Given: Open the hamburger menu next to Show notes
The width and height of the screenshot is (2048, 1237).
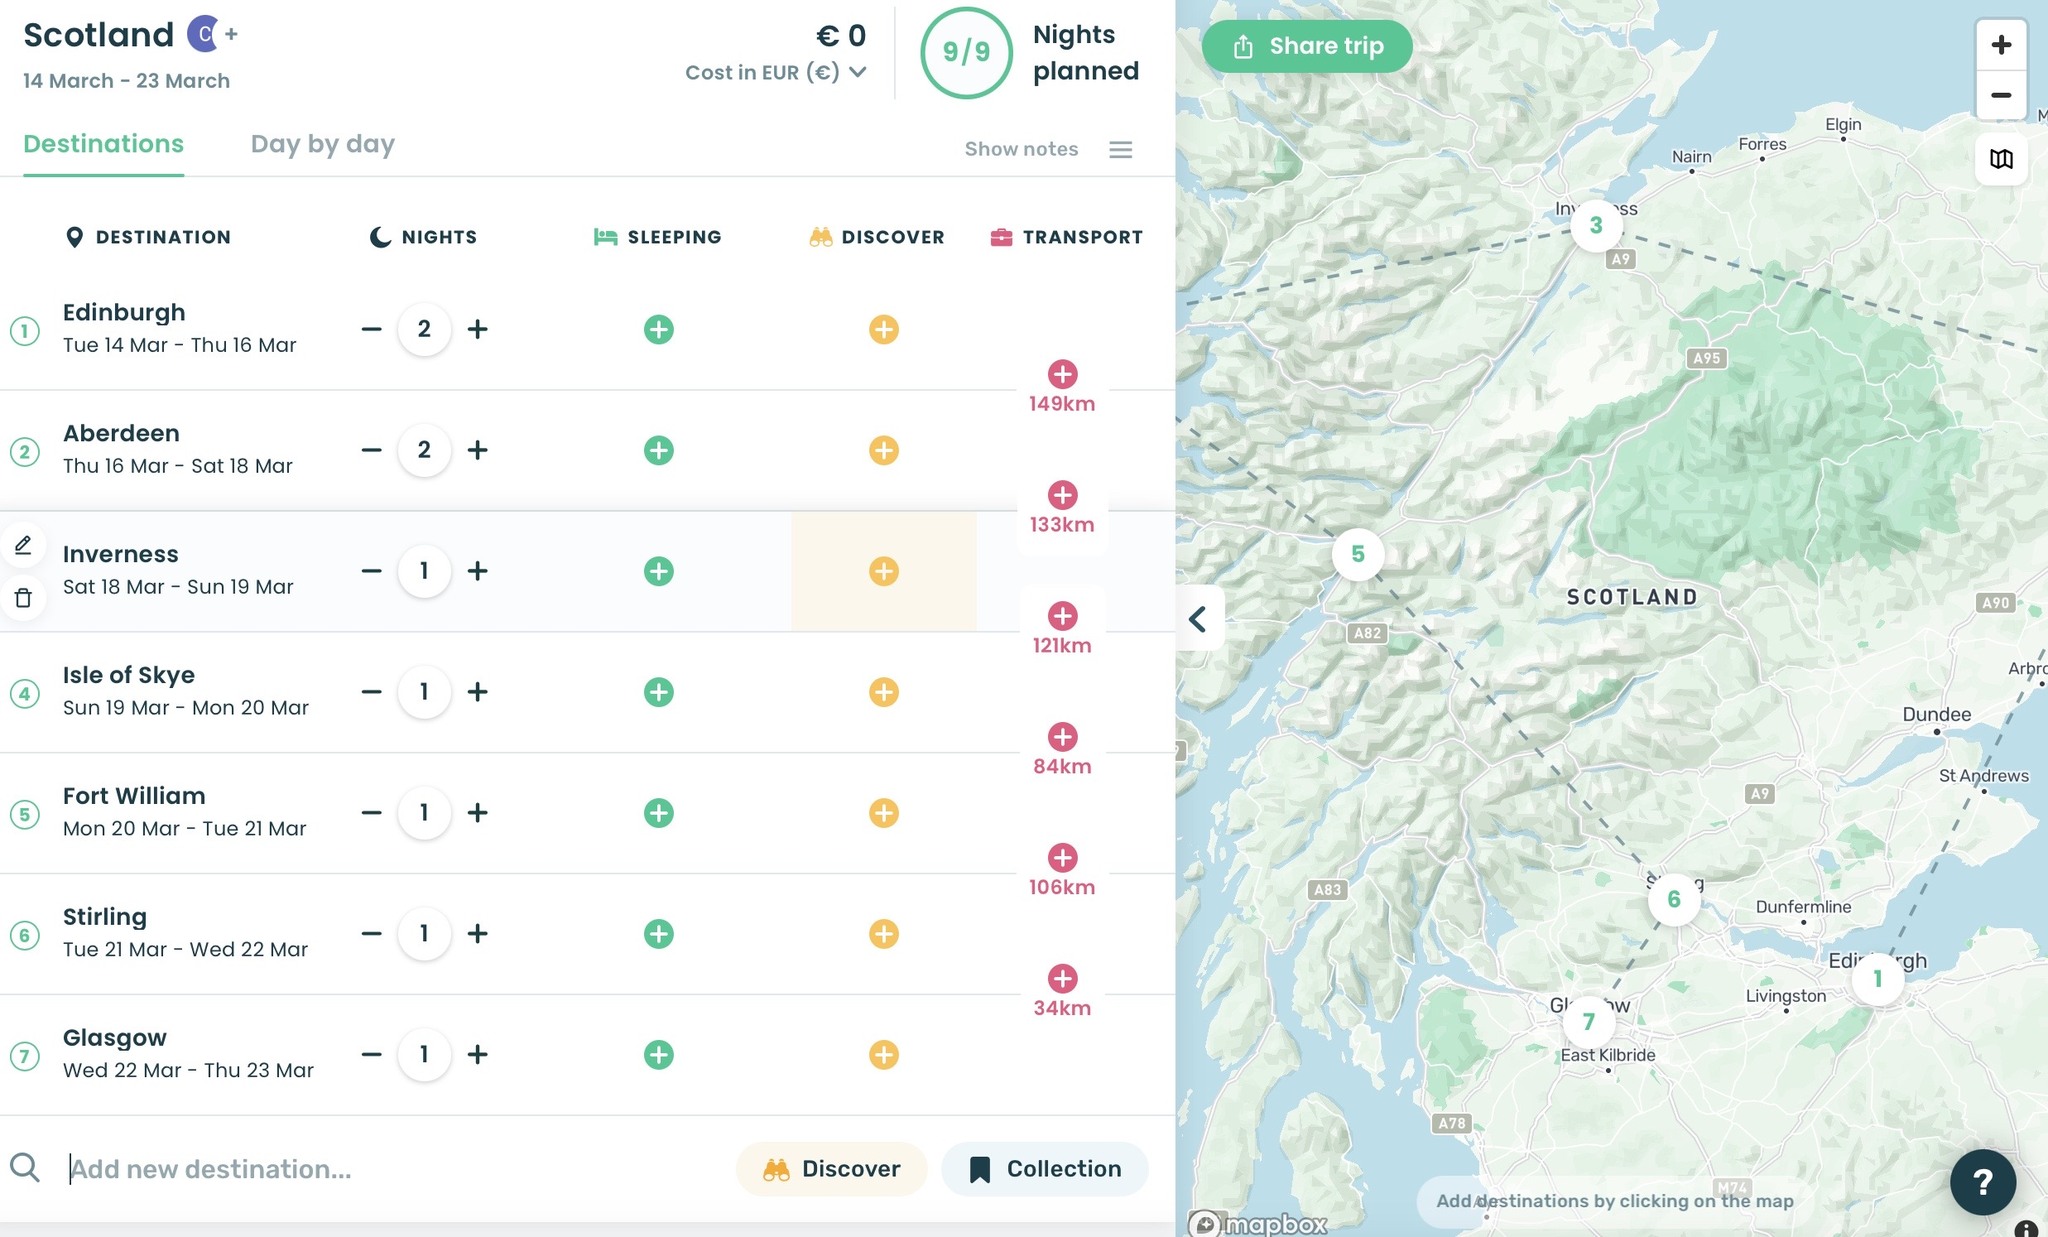Looking at the screenshot, I should coord(1120,149).
